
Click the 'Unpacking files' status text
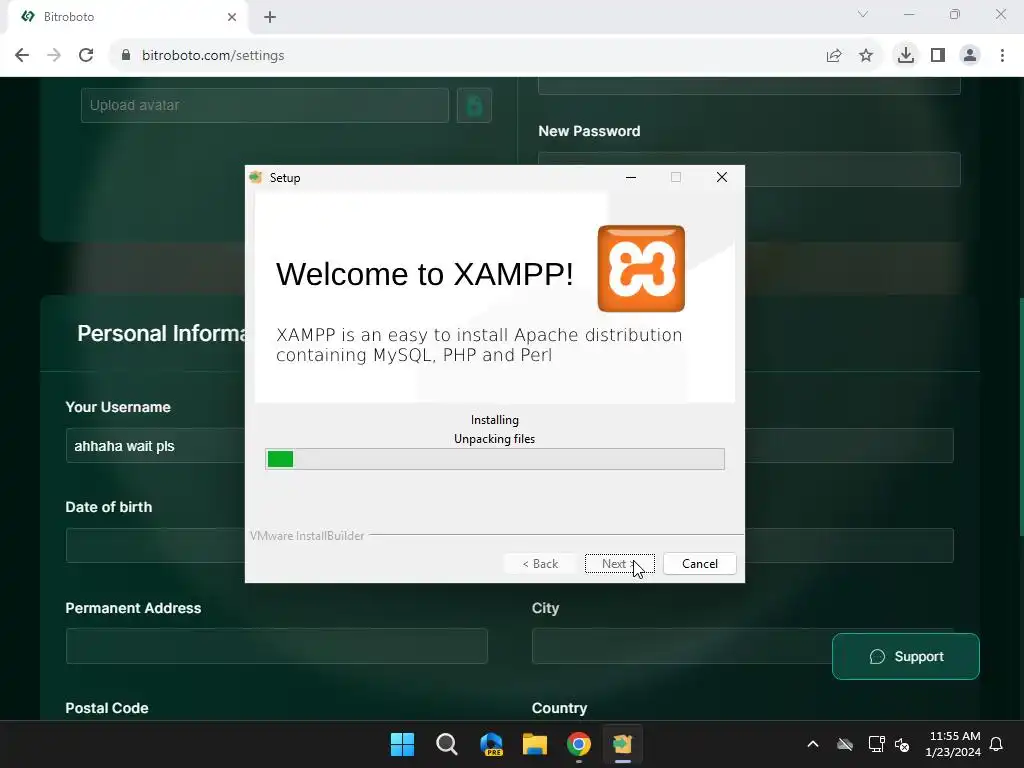tap(494, 439)
